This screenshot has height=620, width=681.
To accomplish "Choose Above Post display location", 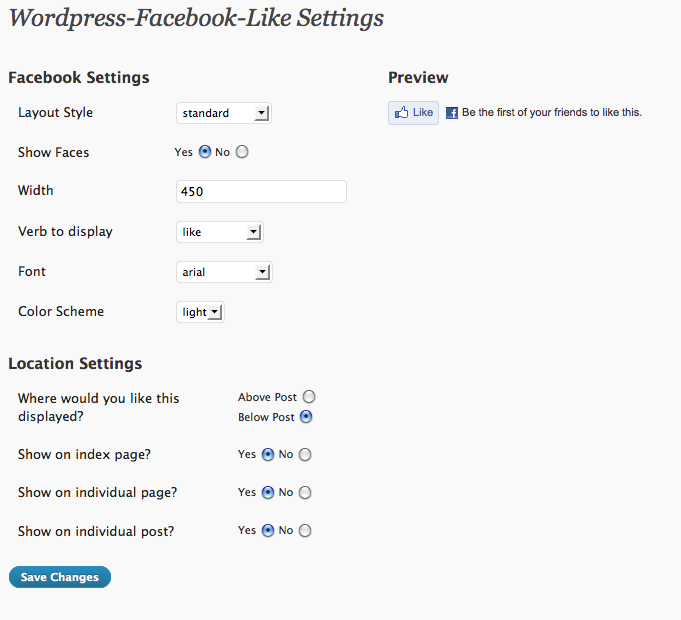I will coord(309,397).
